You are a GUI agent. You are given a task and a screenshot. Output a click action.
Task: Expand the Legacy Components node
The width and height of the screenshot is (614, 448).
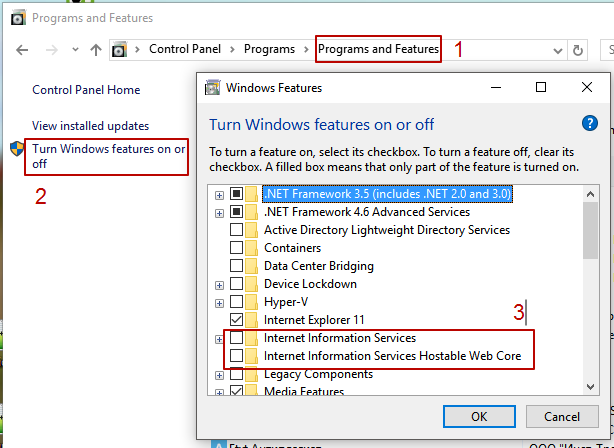coord(219,375)
